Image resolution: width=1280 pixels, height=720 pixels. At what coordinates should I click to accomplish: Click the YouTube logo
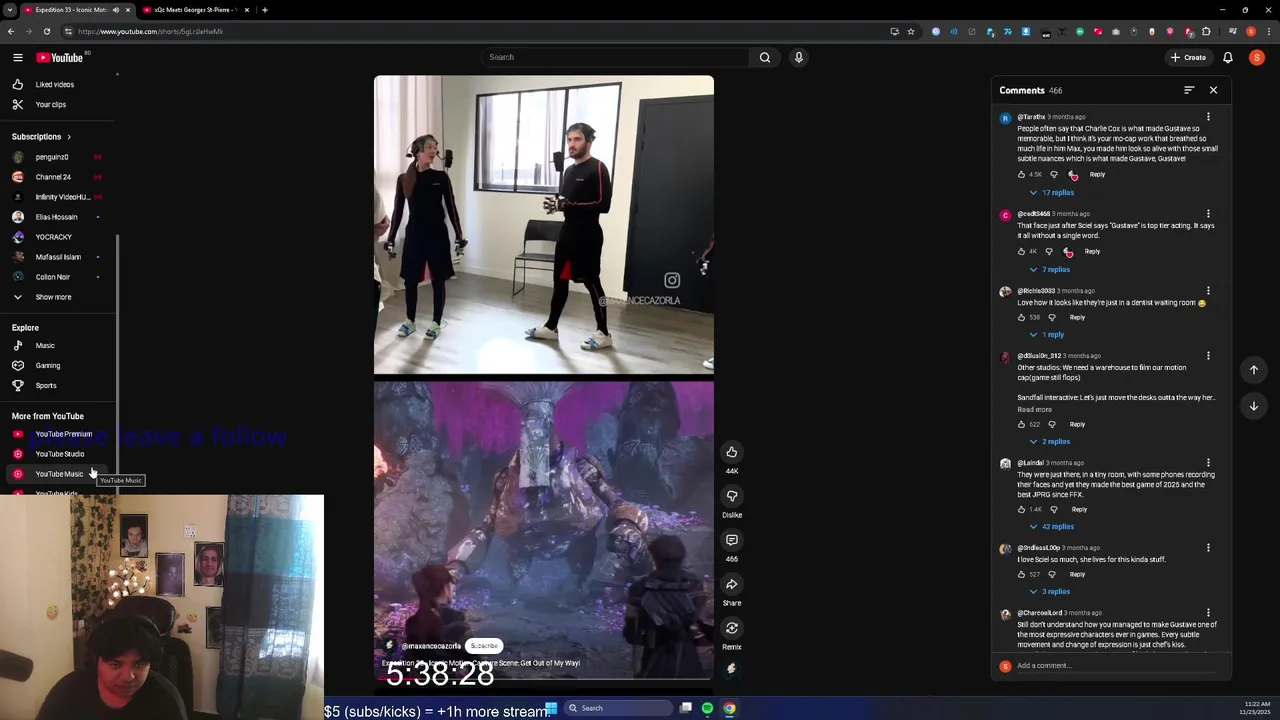pyautogui.click(x=59, y=57)
